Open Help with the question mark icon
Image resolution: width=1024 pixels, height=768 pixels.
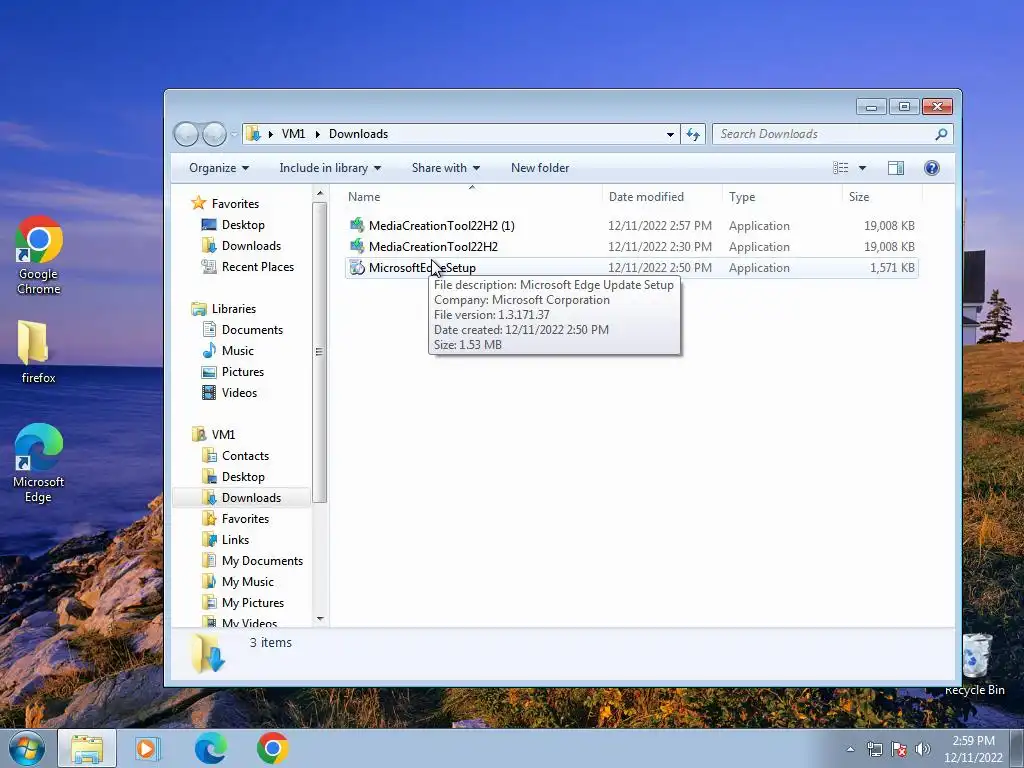(932, 168)
